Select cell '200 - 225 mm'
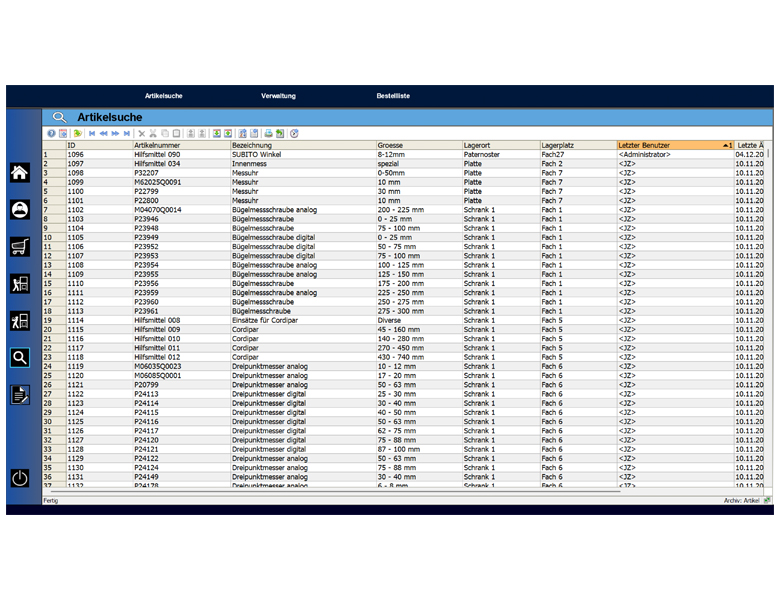Viewport: 780px width, 600px height. click(x=419, y=210)
